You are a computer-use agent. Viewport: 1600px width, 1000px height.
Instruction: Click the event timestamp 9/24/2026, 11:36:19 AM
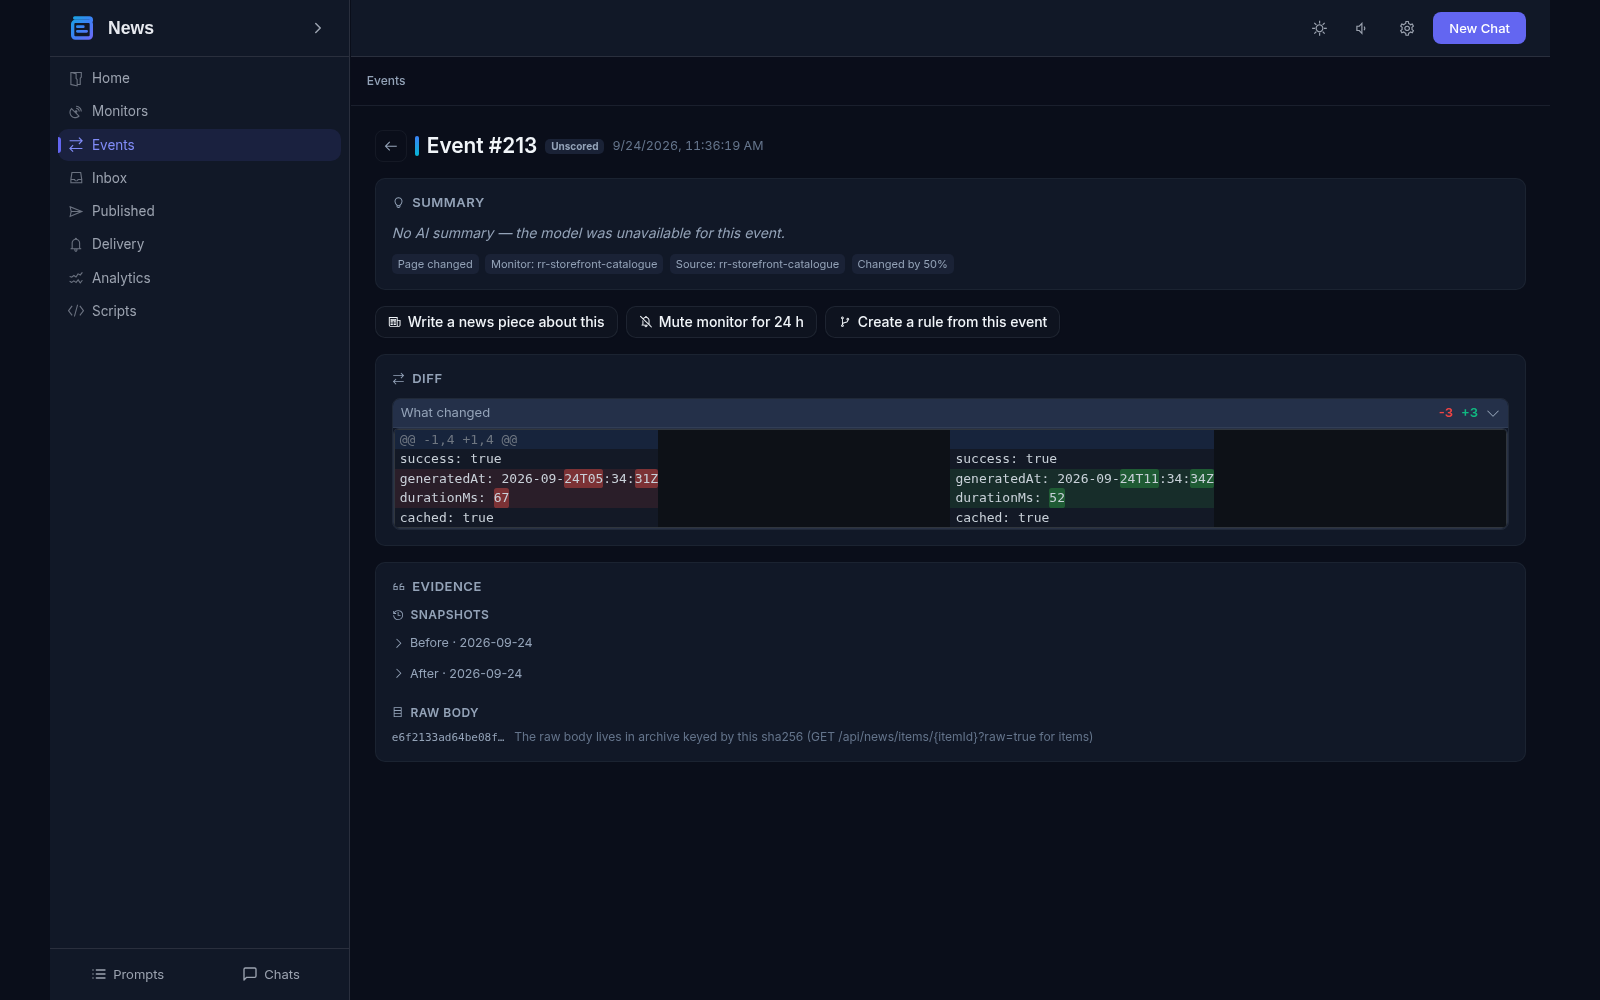(688, 146)
